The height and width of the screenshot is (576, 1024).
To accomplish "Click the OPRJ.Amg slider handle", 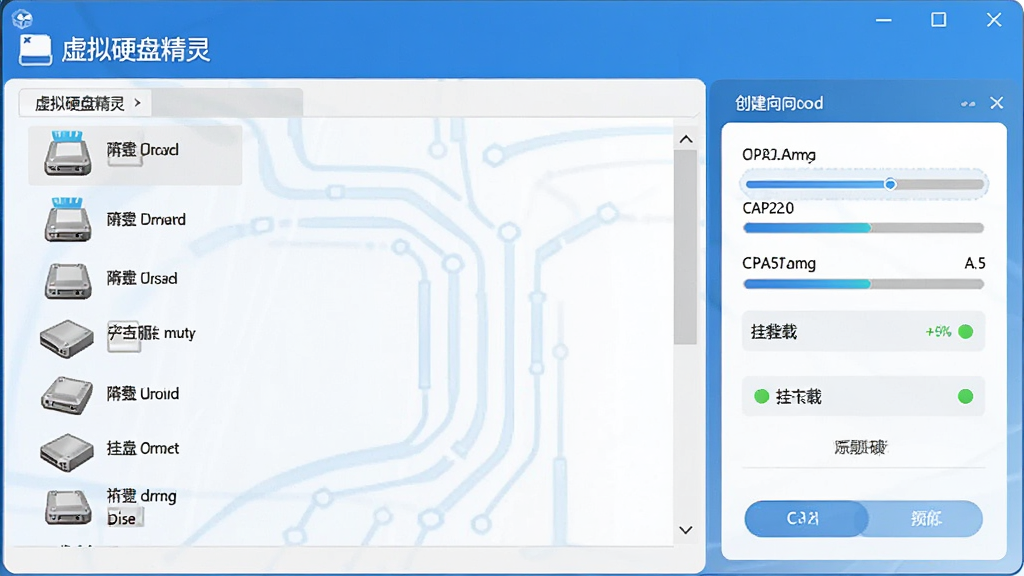I will (x=890, y=184).
